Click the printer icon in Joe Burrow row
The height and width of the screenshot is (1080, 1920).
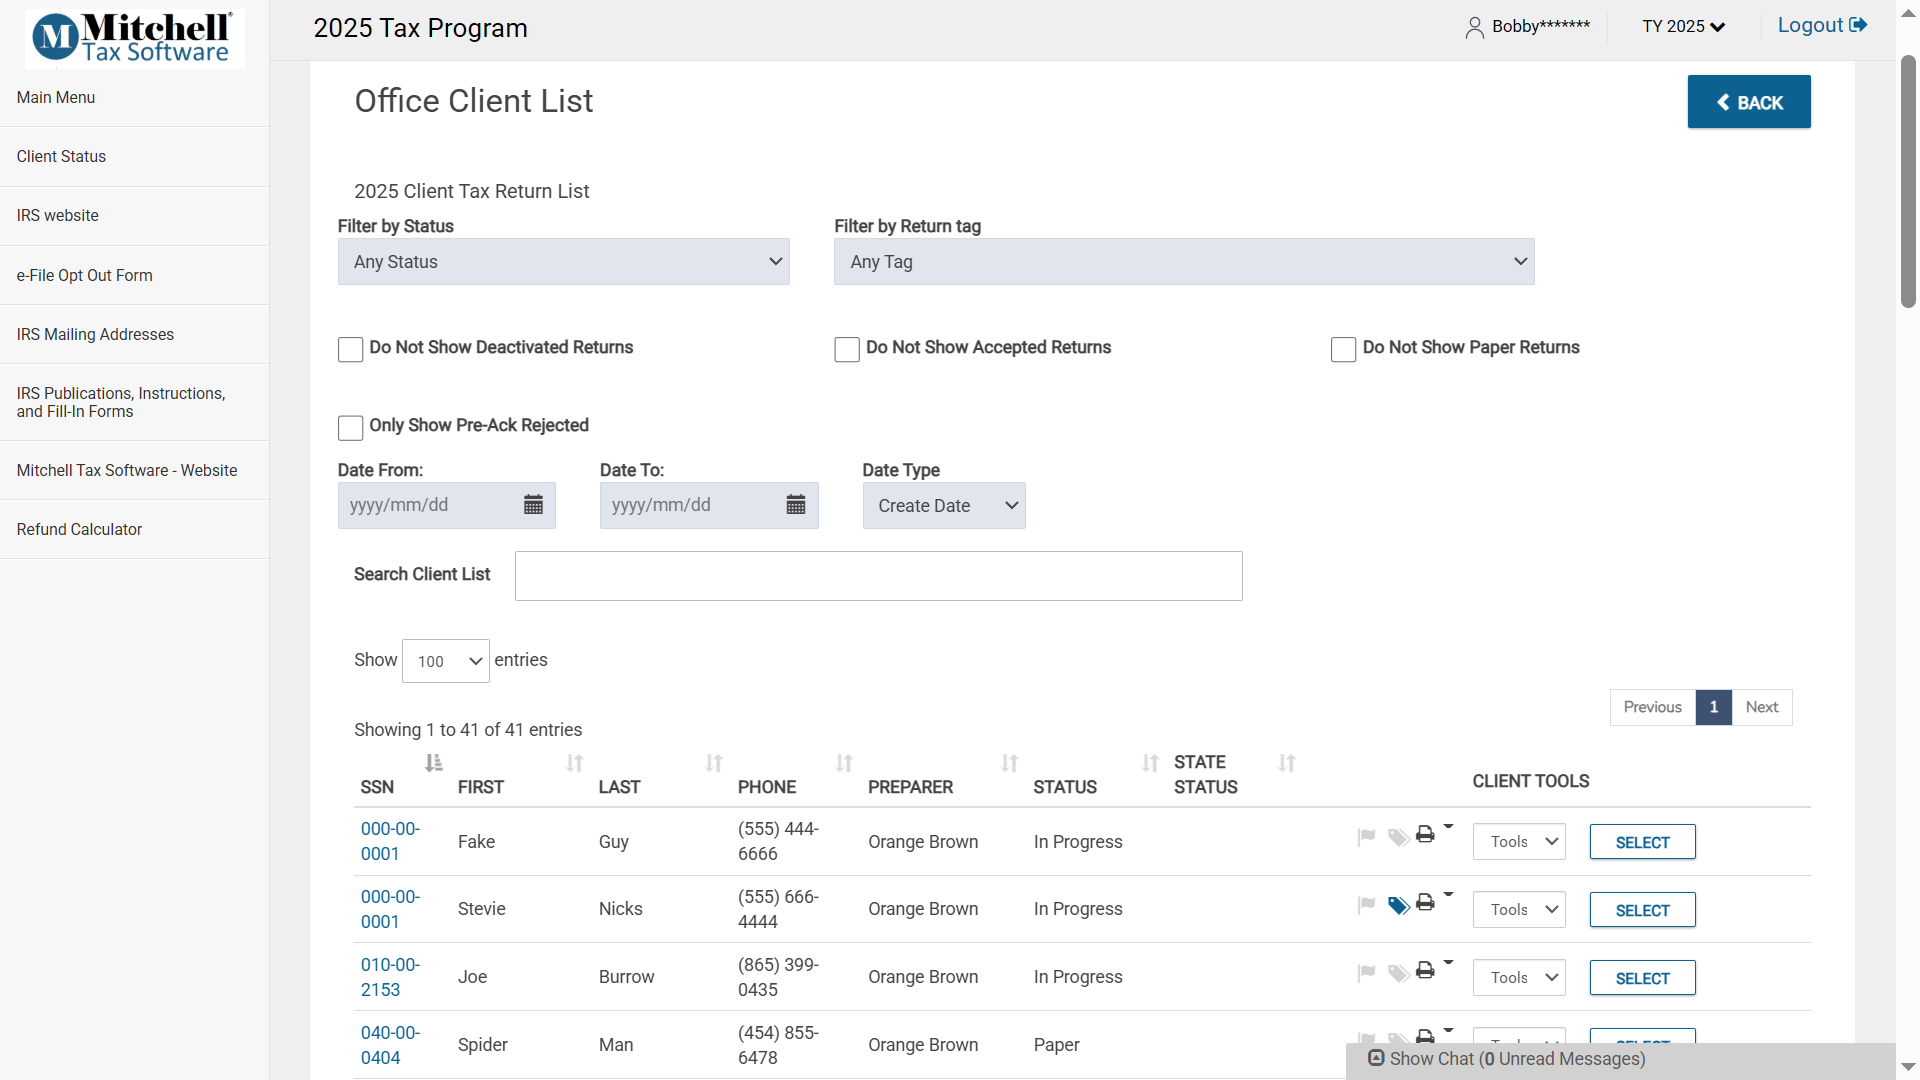1425,970
